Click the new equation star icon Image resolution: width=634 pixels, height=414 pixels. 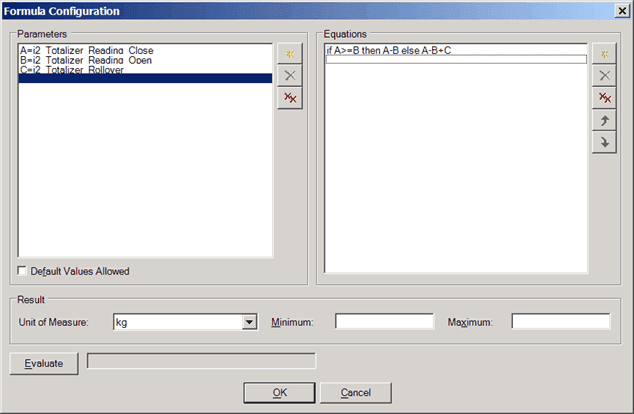(x=603, y=53)
